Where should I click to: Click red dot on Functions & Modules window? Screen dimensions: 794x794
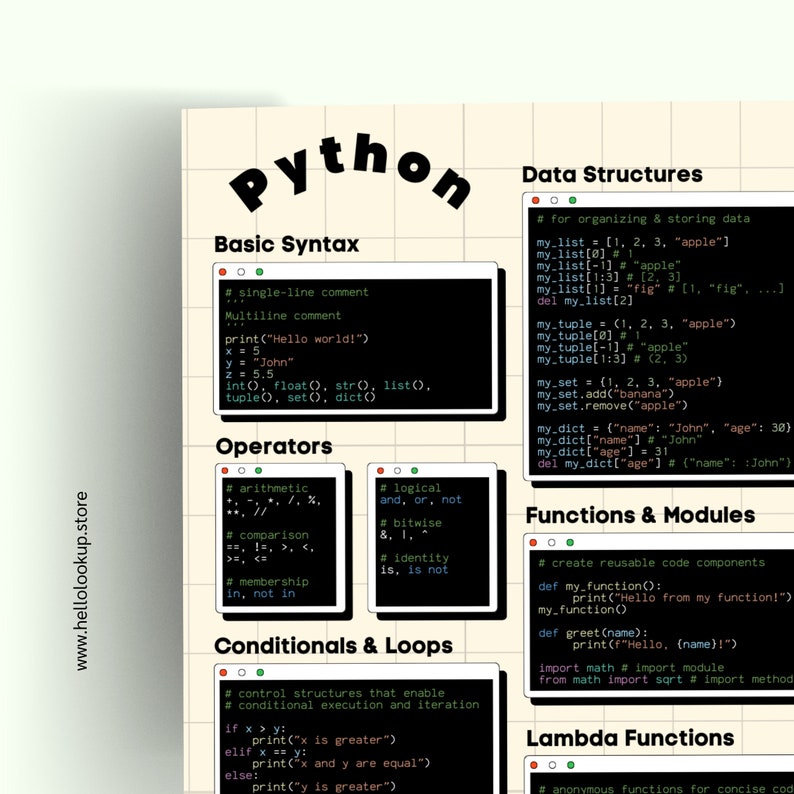pos(533,542)
